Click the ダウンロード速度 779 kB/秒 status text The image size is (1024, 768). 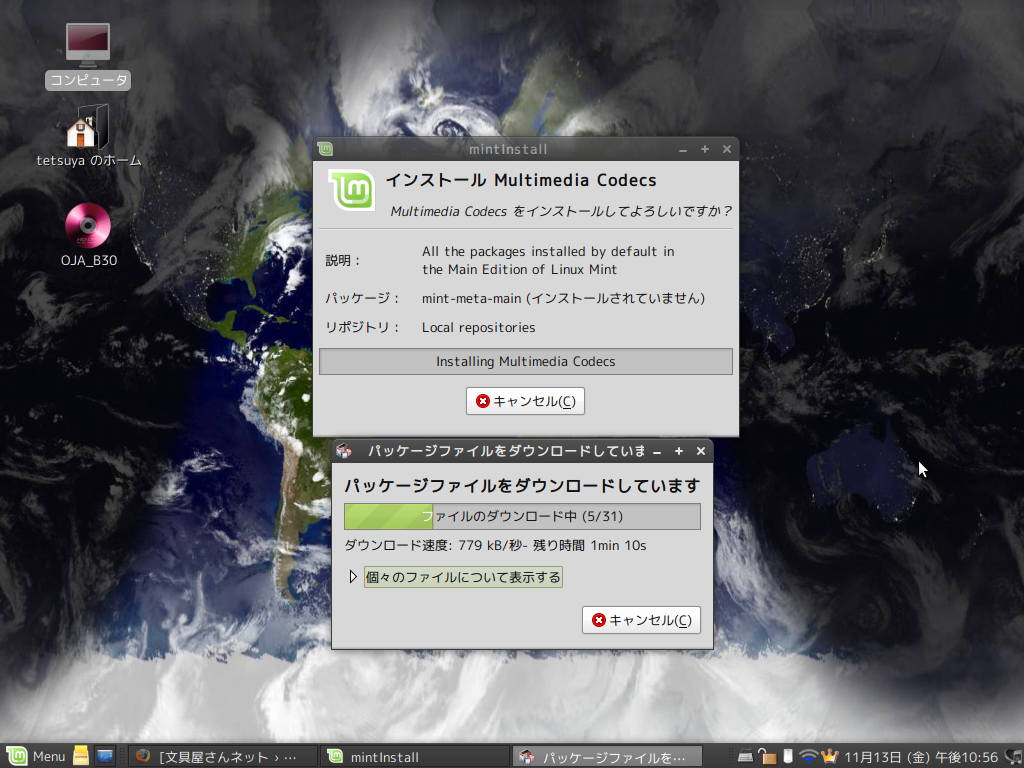pos(495,545)
